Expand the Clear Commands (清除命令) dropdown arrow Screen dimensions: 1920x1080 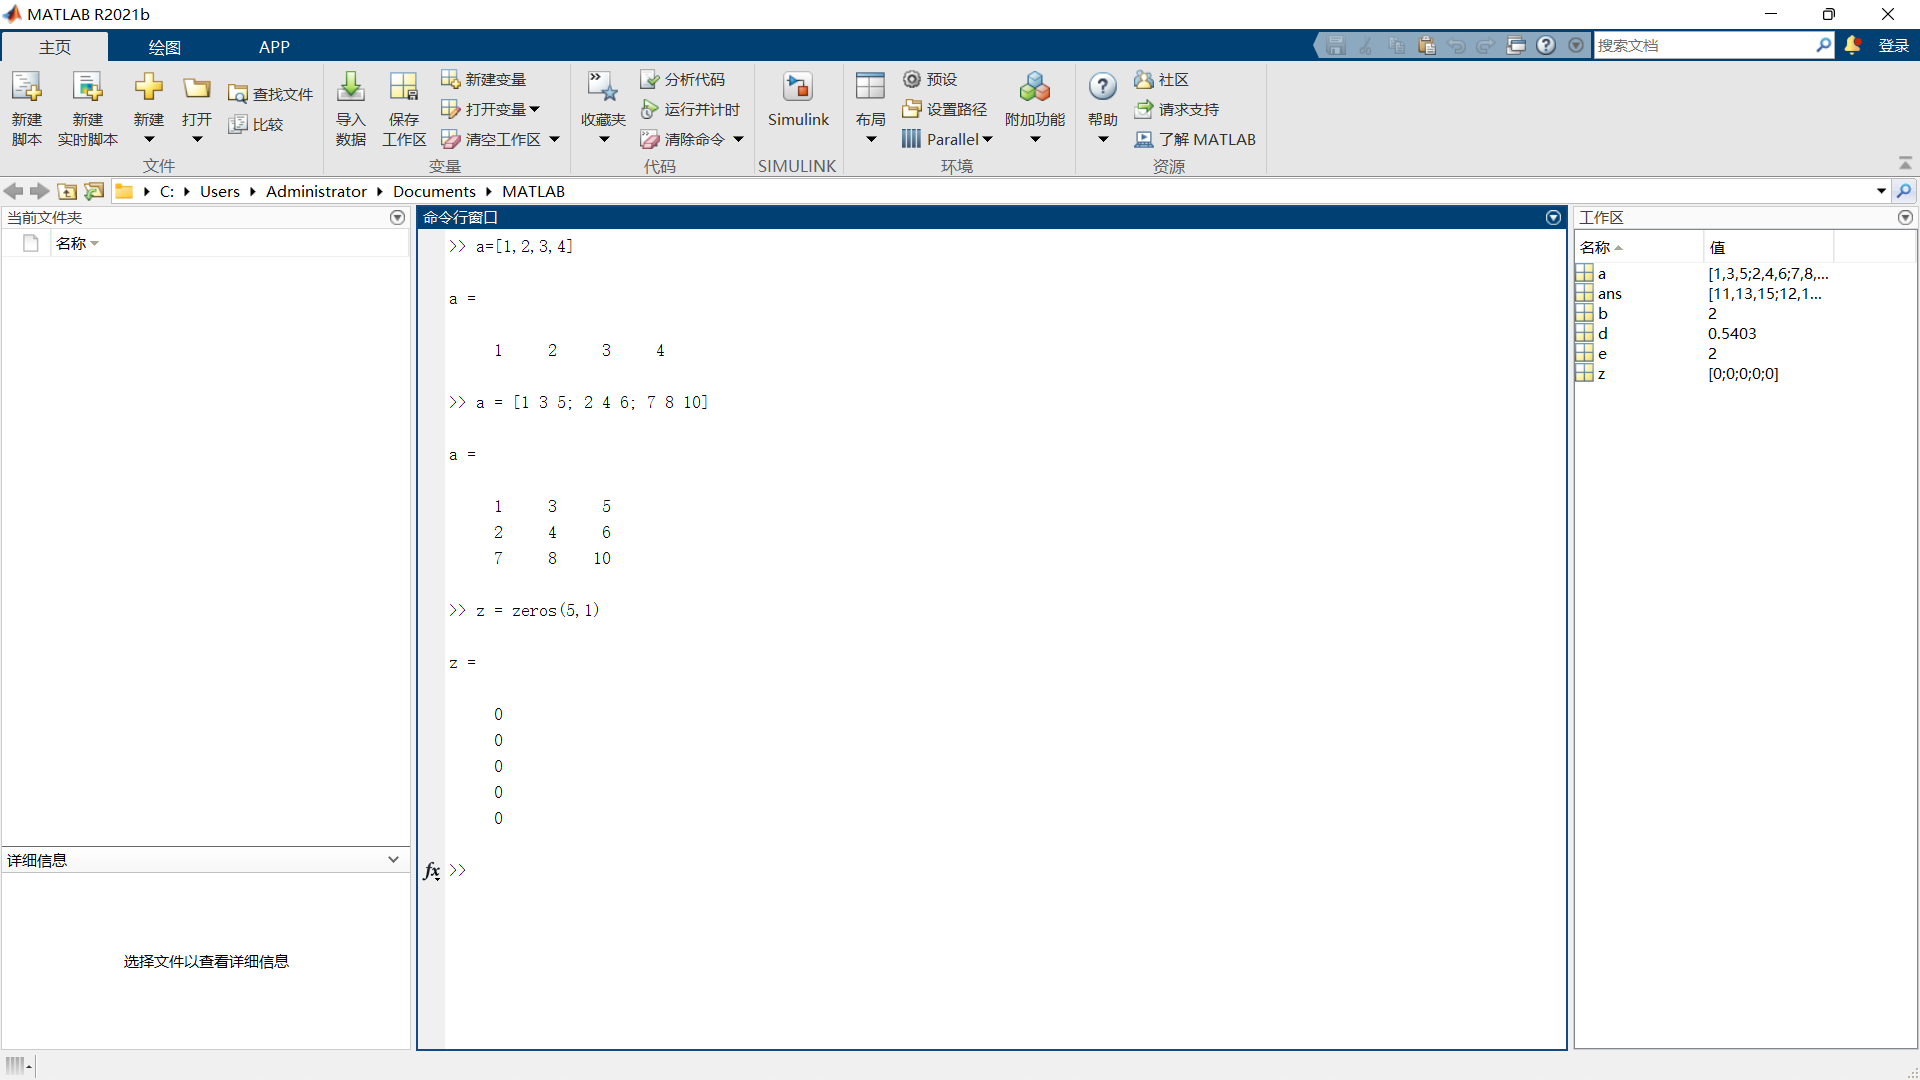(x=739, y=139)
